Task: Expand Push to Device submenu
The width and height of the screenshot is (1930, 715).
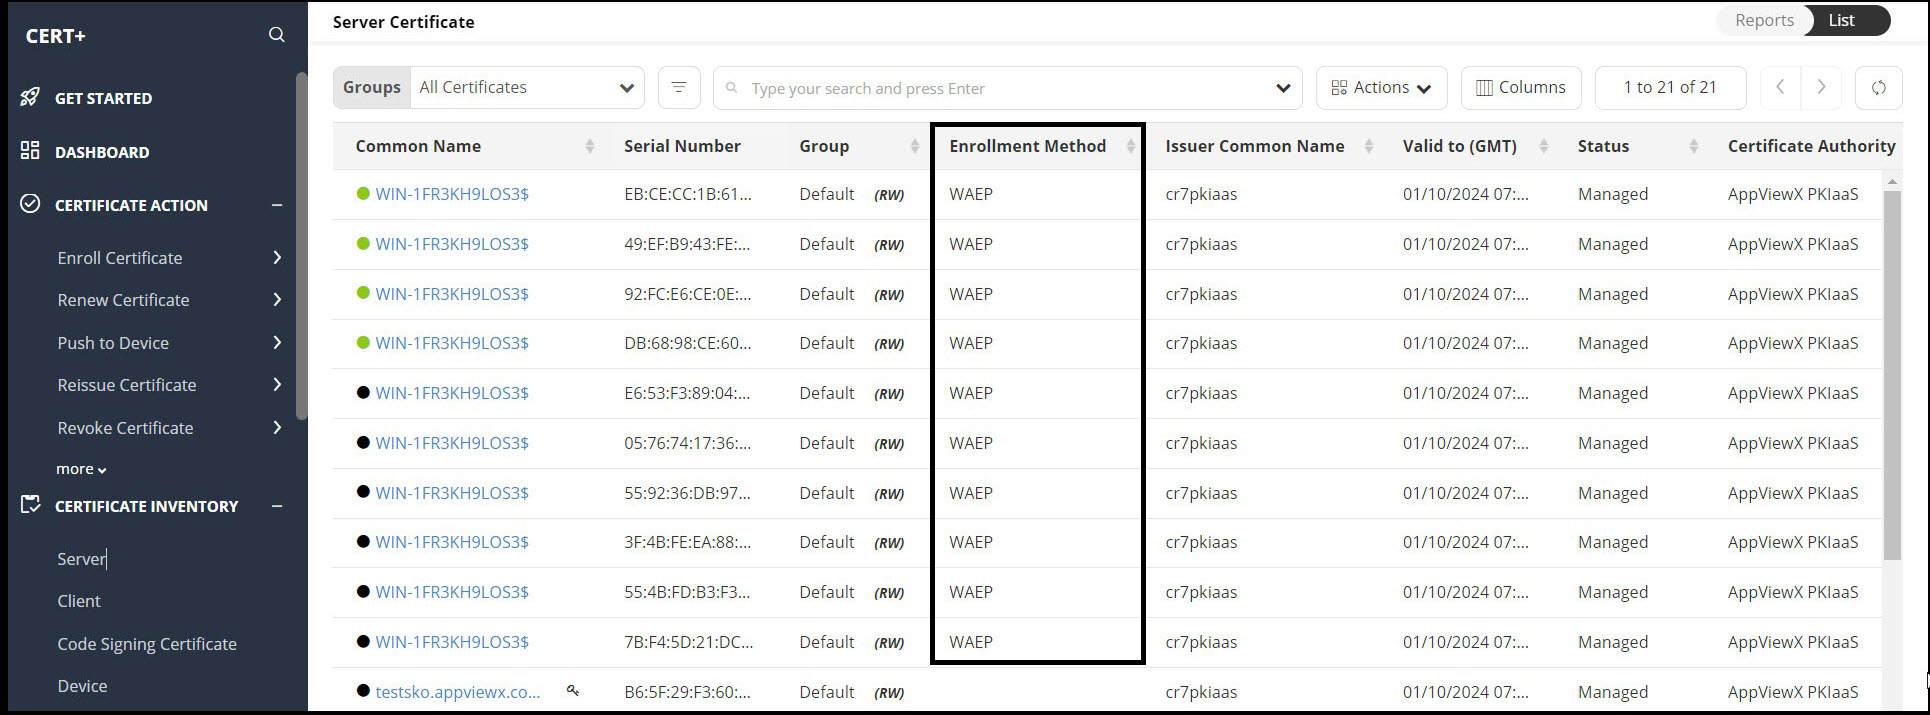Action: [x=277, y=343]
